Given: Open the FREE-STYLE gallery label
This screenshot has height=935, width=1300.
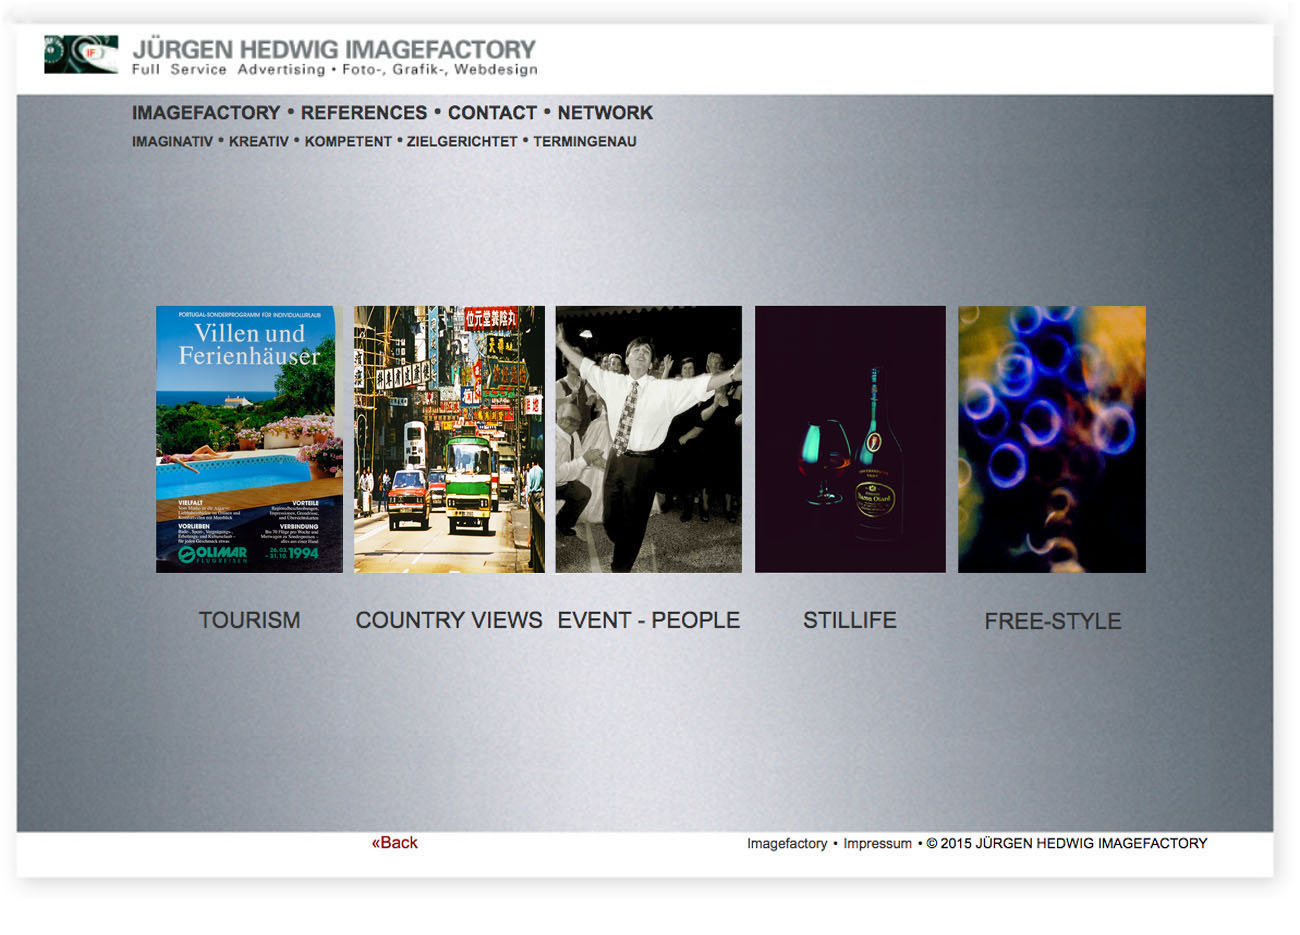Looking at the screenshot, I should [1053, 621].
